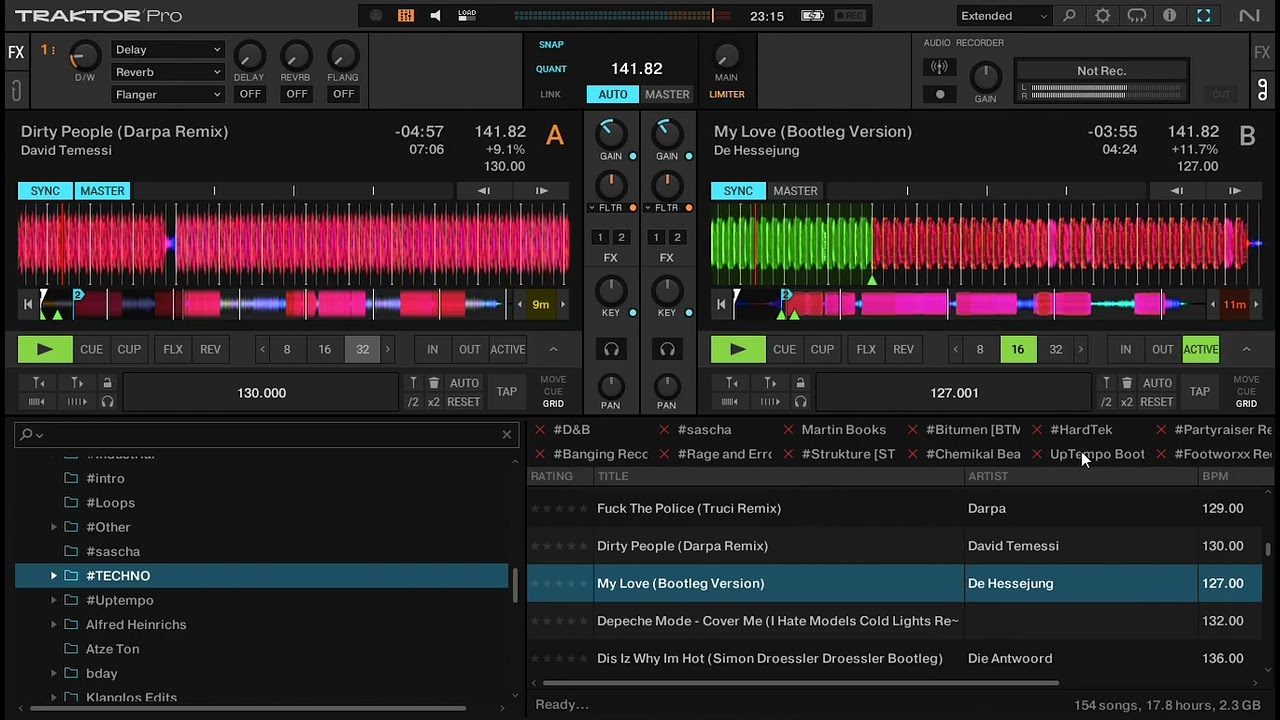Viewport: 1280px width, 720px height.
Task: Sort the track list by the ARTIST column
Action: coord(1081,476)
